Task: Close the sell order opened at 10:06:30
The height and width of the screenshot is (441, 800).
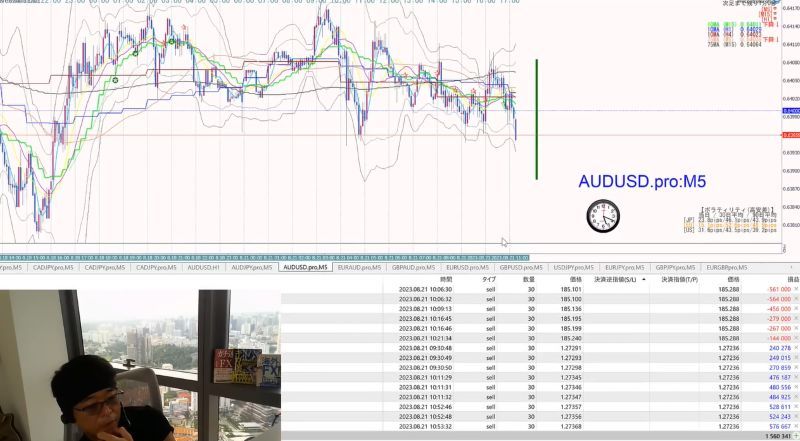Action: [796, 289]
